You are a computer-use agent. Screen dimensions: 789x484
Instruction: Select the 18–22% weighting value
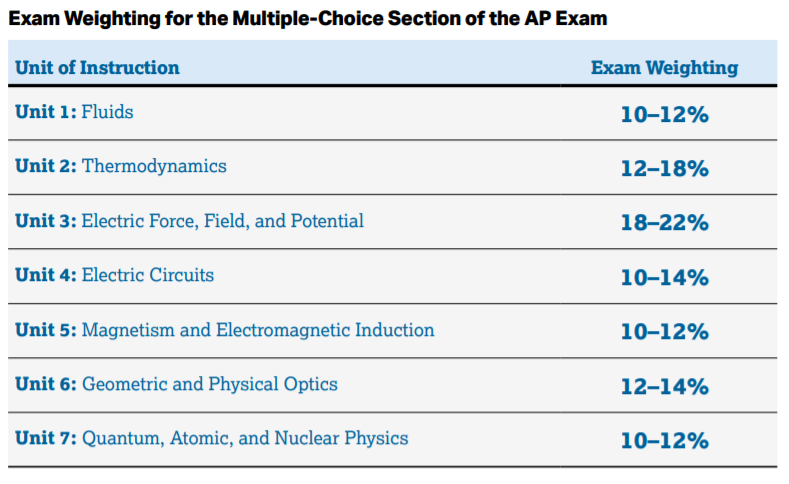pyautogui.click(x=665, y=223)
